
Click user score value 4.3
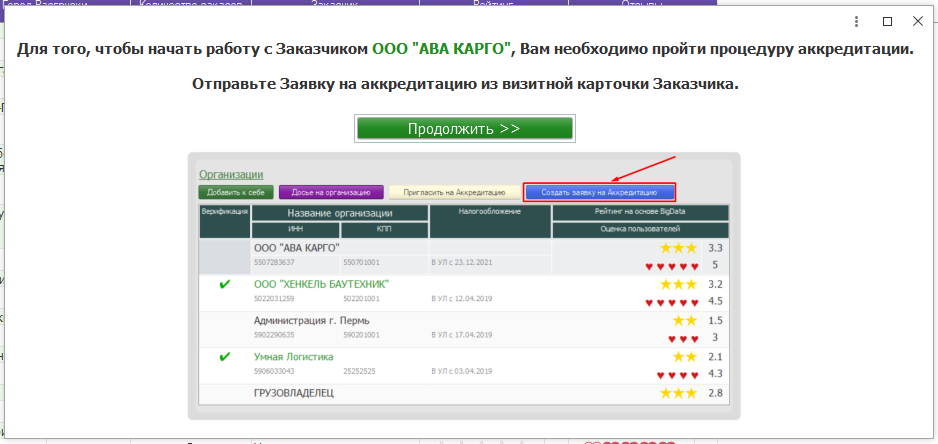715,375
